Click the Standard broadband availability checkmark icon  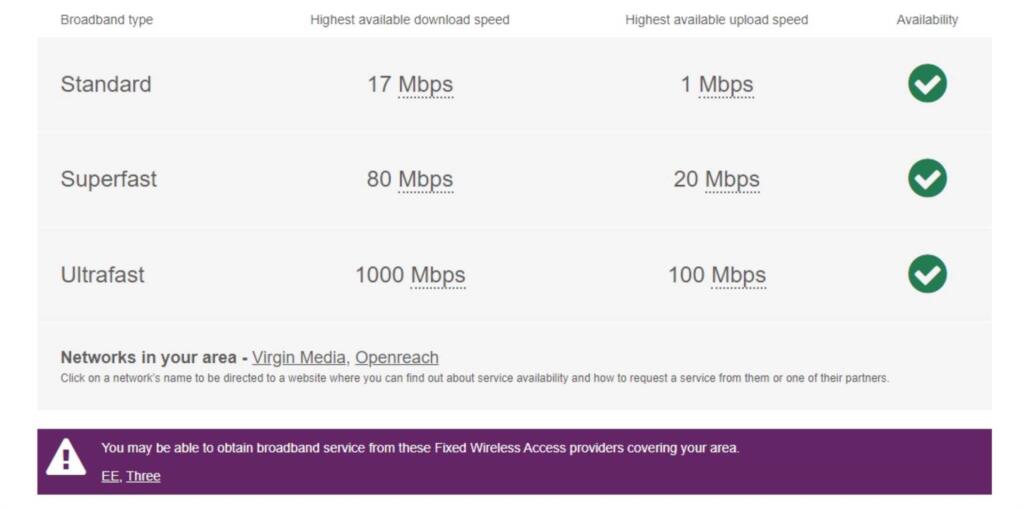point(927,83)
